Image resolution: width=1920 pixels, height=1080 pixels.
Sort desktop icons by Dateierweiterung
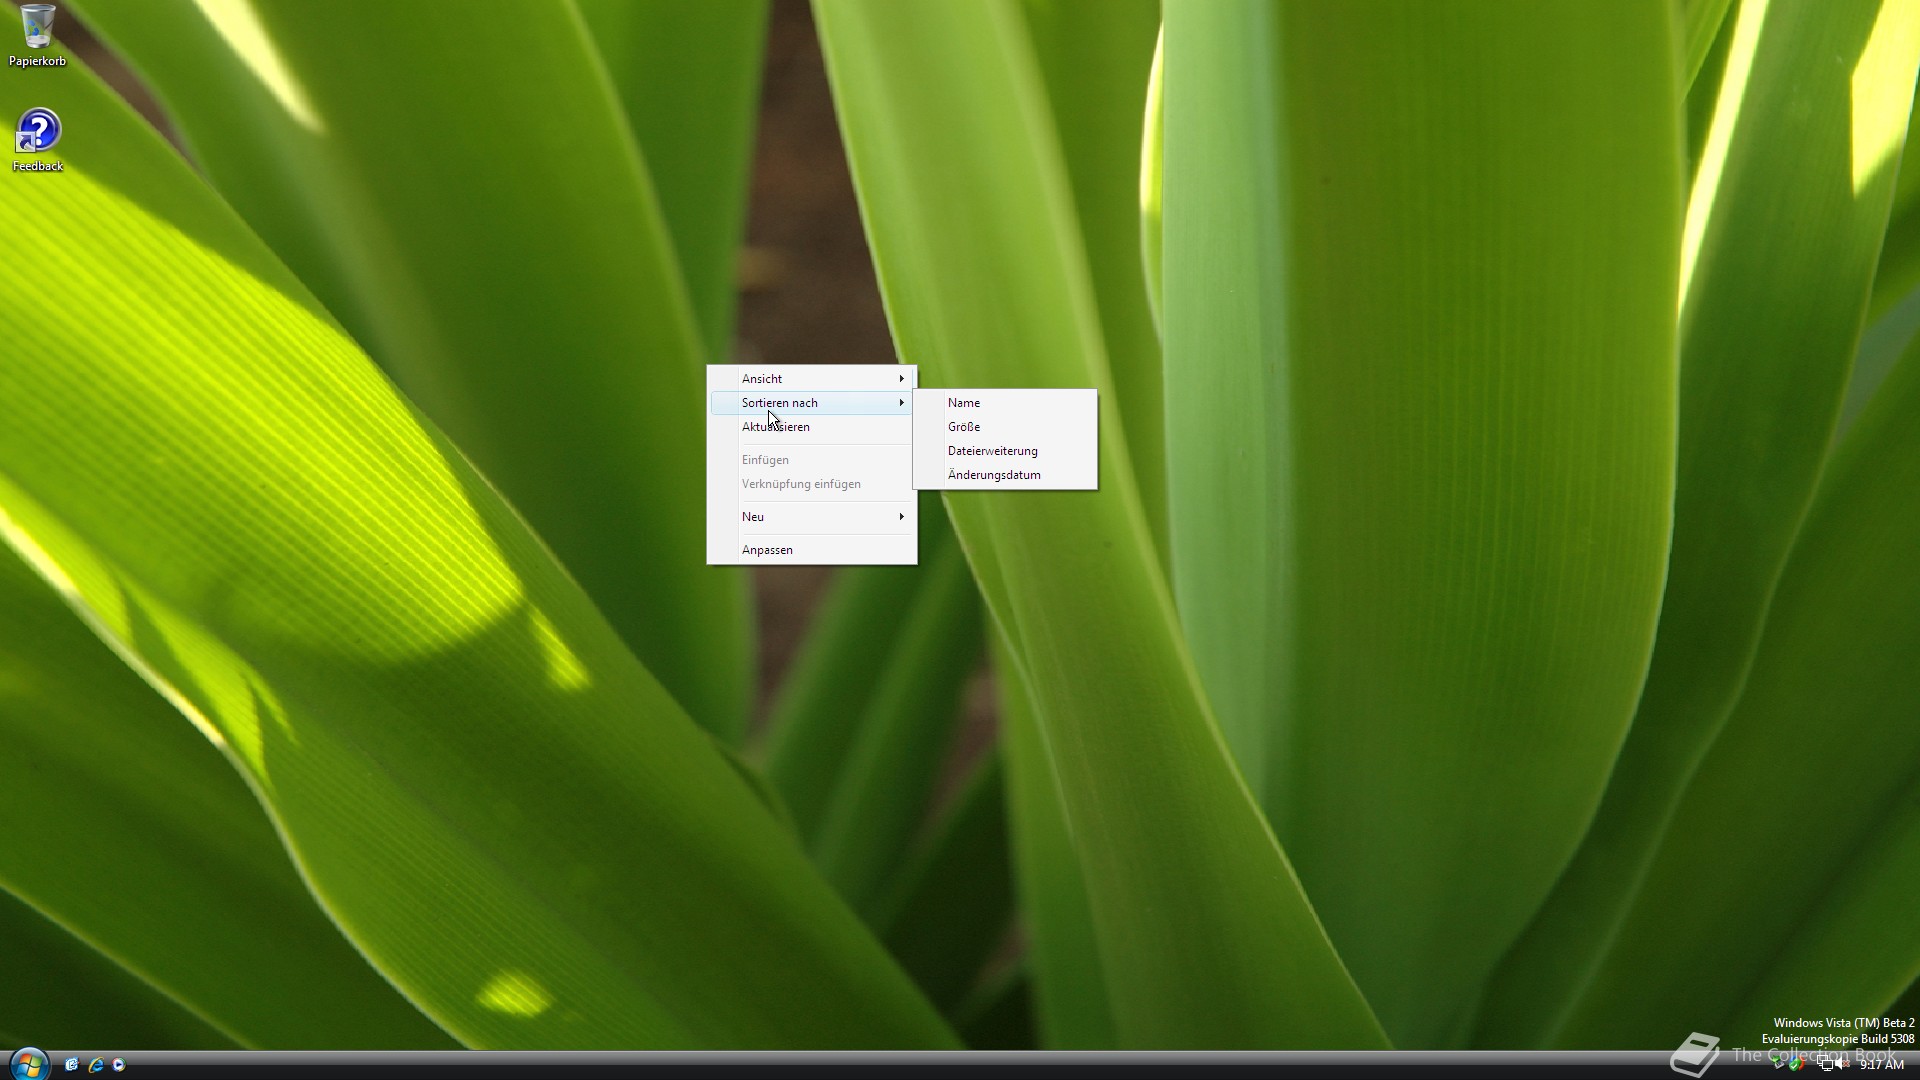pyautogui.click(x=1005, y=451)
